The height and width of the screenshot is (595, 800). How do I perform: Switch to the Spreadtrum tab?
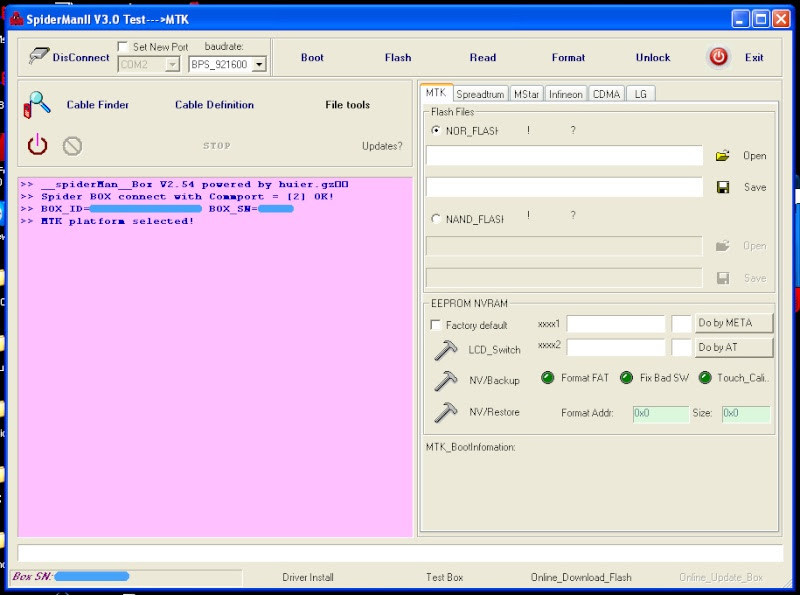[480, 94]
